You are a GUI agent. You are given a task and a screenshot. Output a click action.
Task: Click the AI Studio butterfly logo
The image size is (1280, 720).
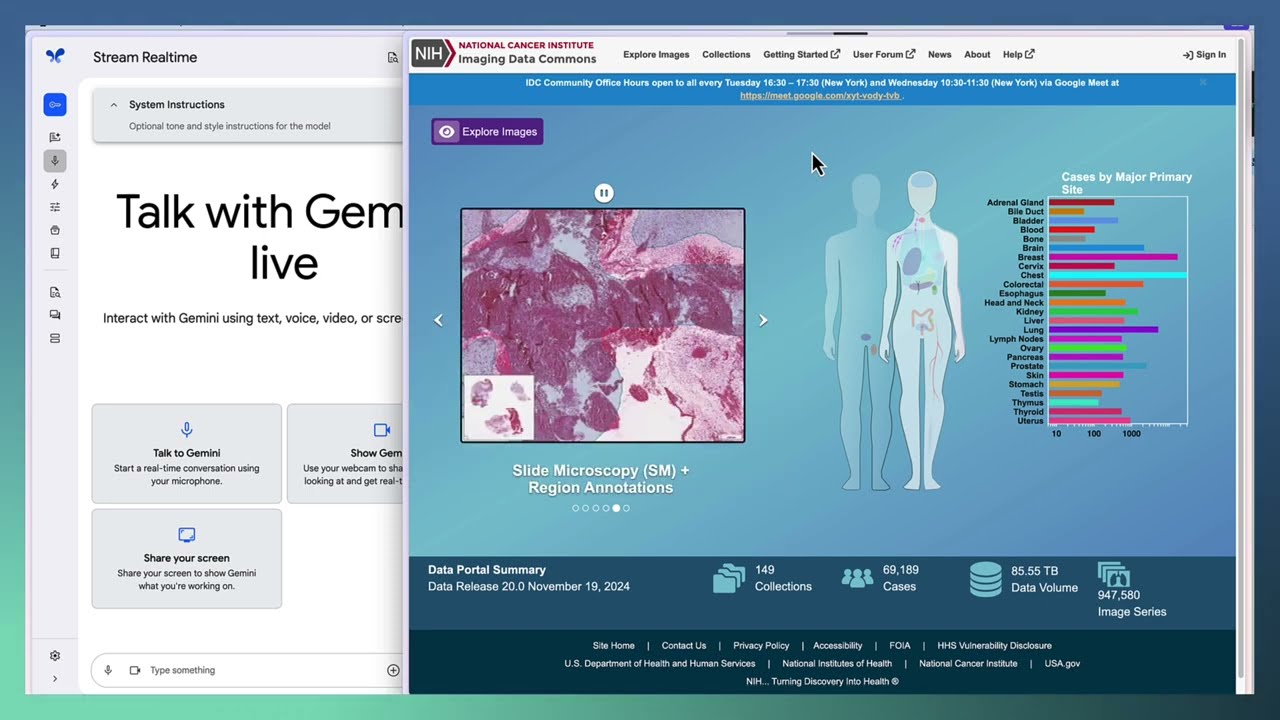tap(55, 57)
